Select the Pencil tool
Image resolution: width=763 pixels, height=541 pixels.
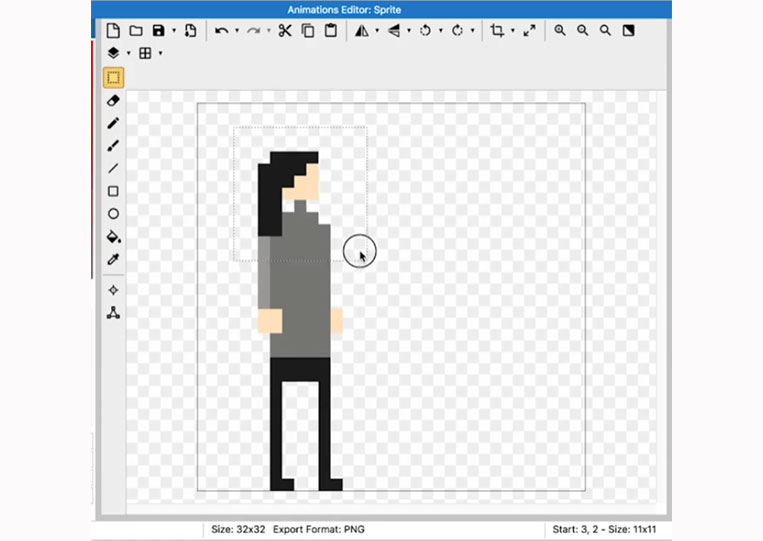click(113, 123)
